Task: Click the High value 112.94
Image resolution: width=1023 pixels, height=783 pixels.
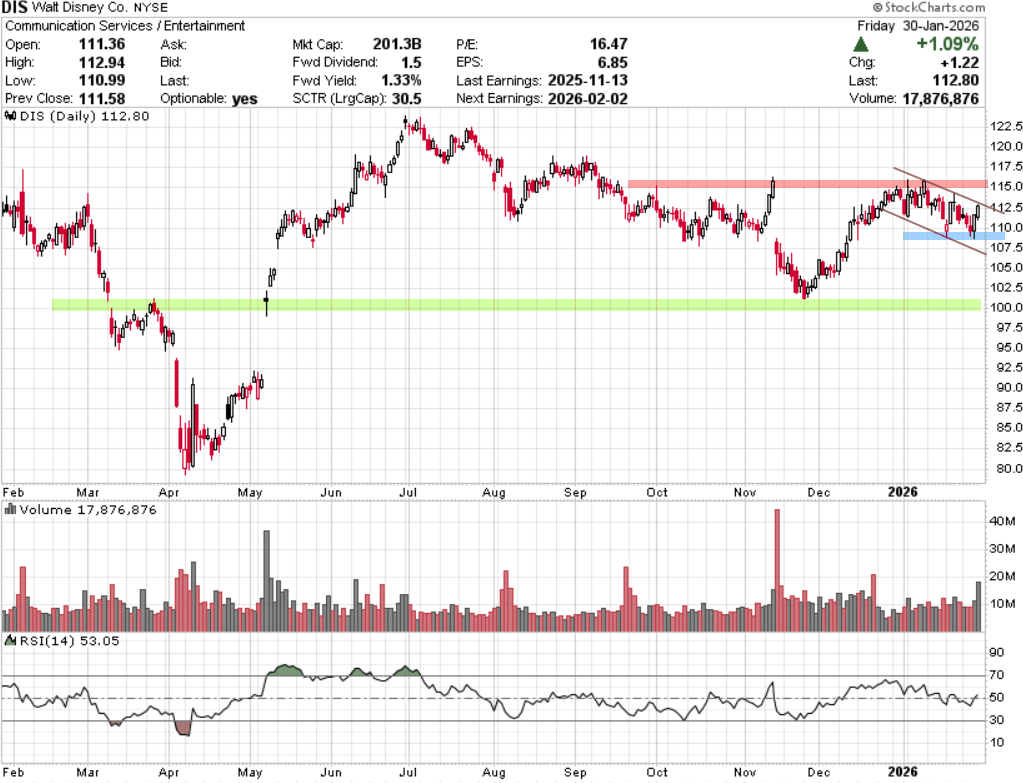Action: (x=102, y=63)
